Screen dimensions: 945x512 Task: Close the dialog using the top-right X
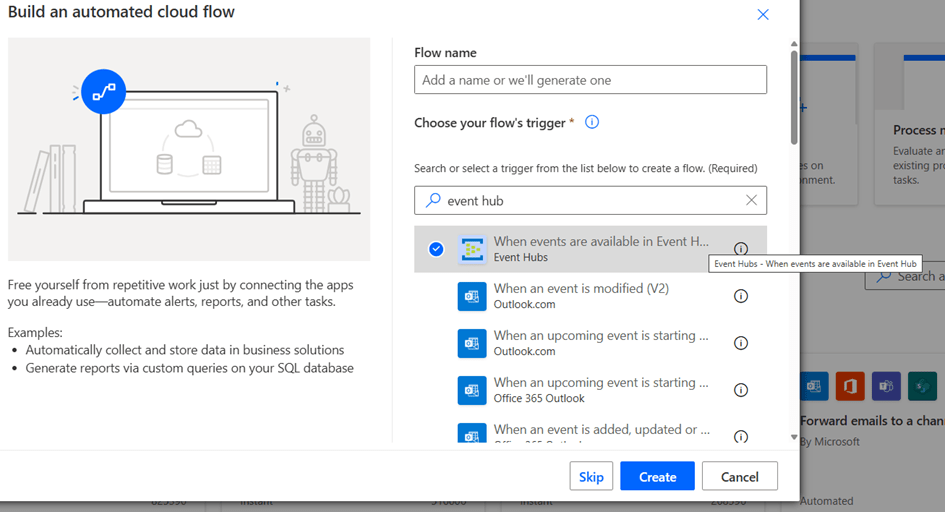tap(763, 15)
